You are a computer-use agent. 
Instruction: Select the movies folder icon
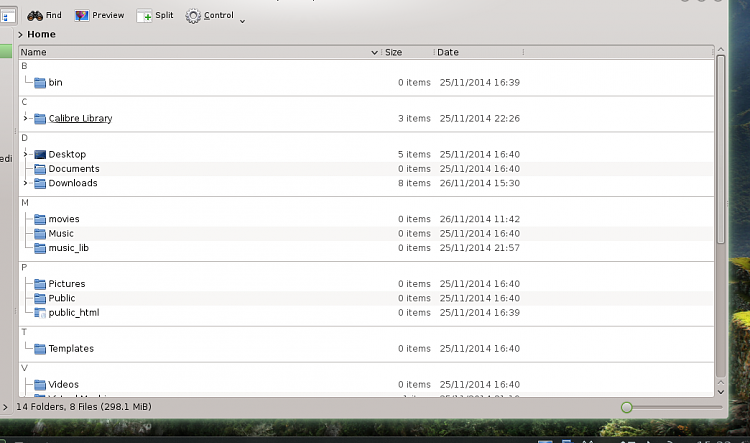(40, 219)
